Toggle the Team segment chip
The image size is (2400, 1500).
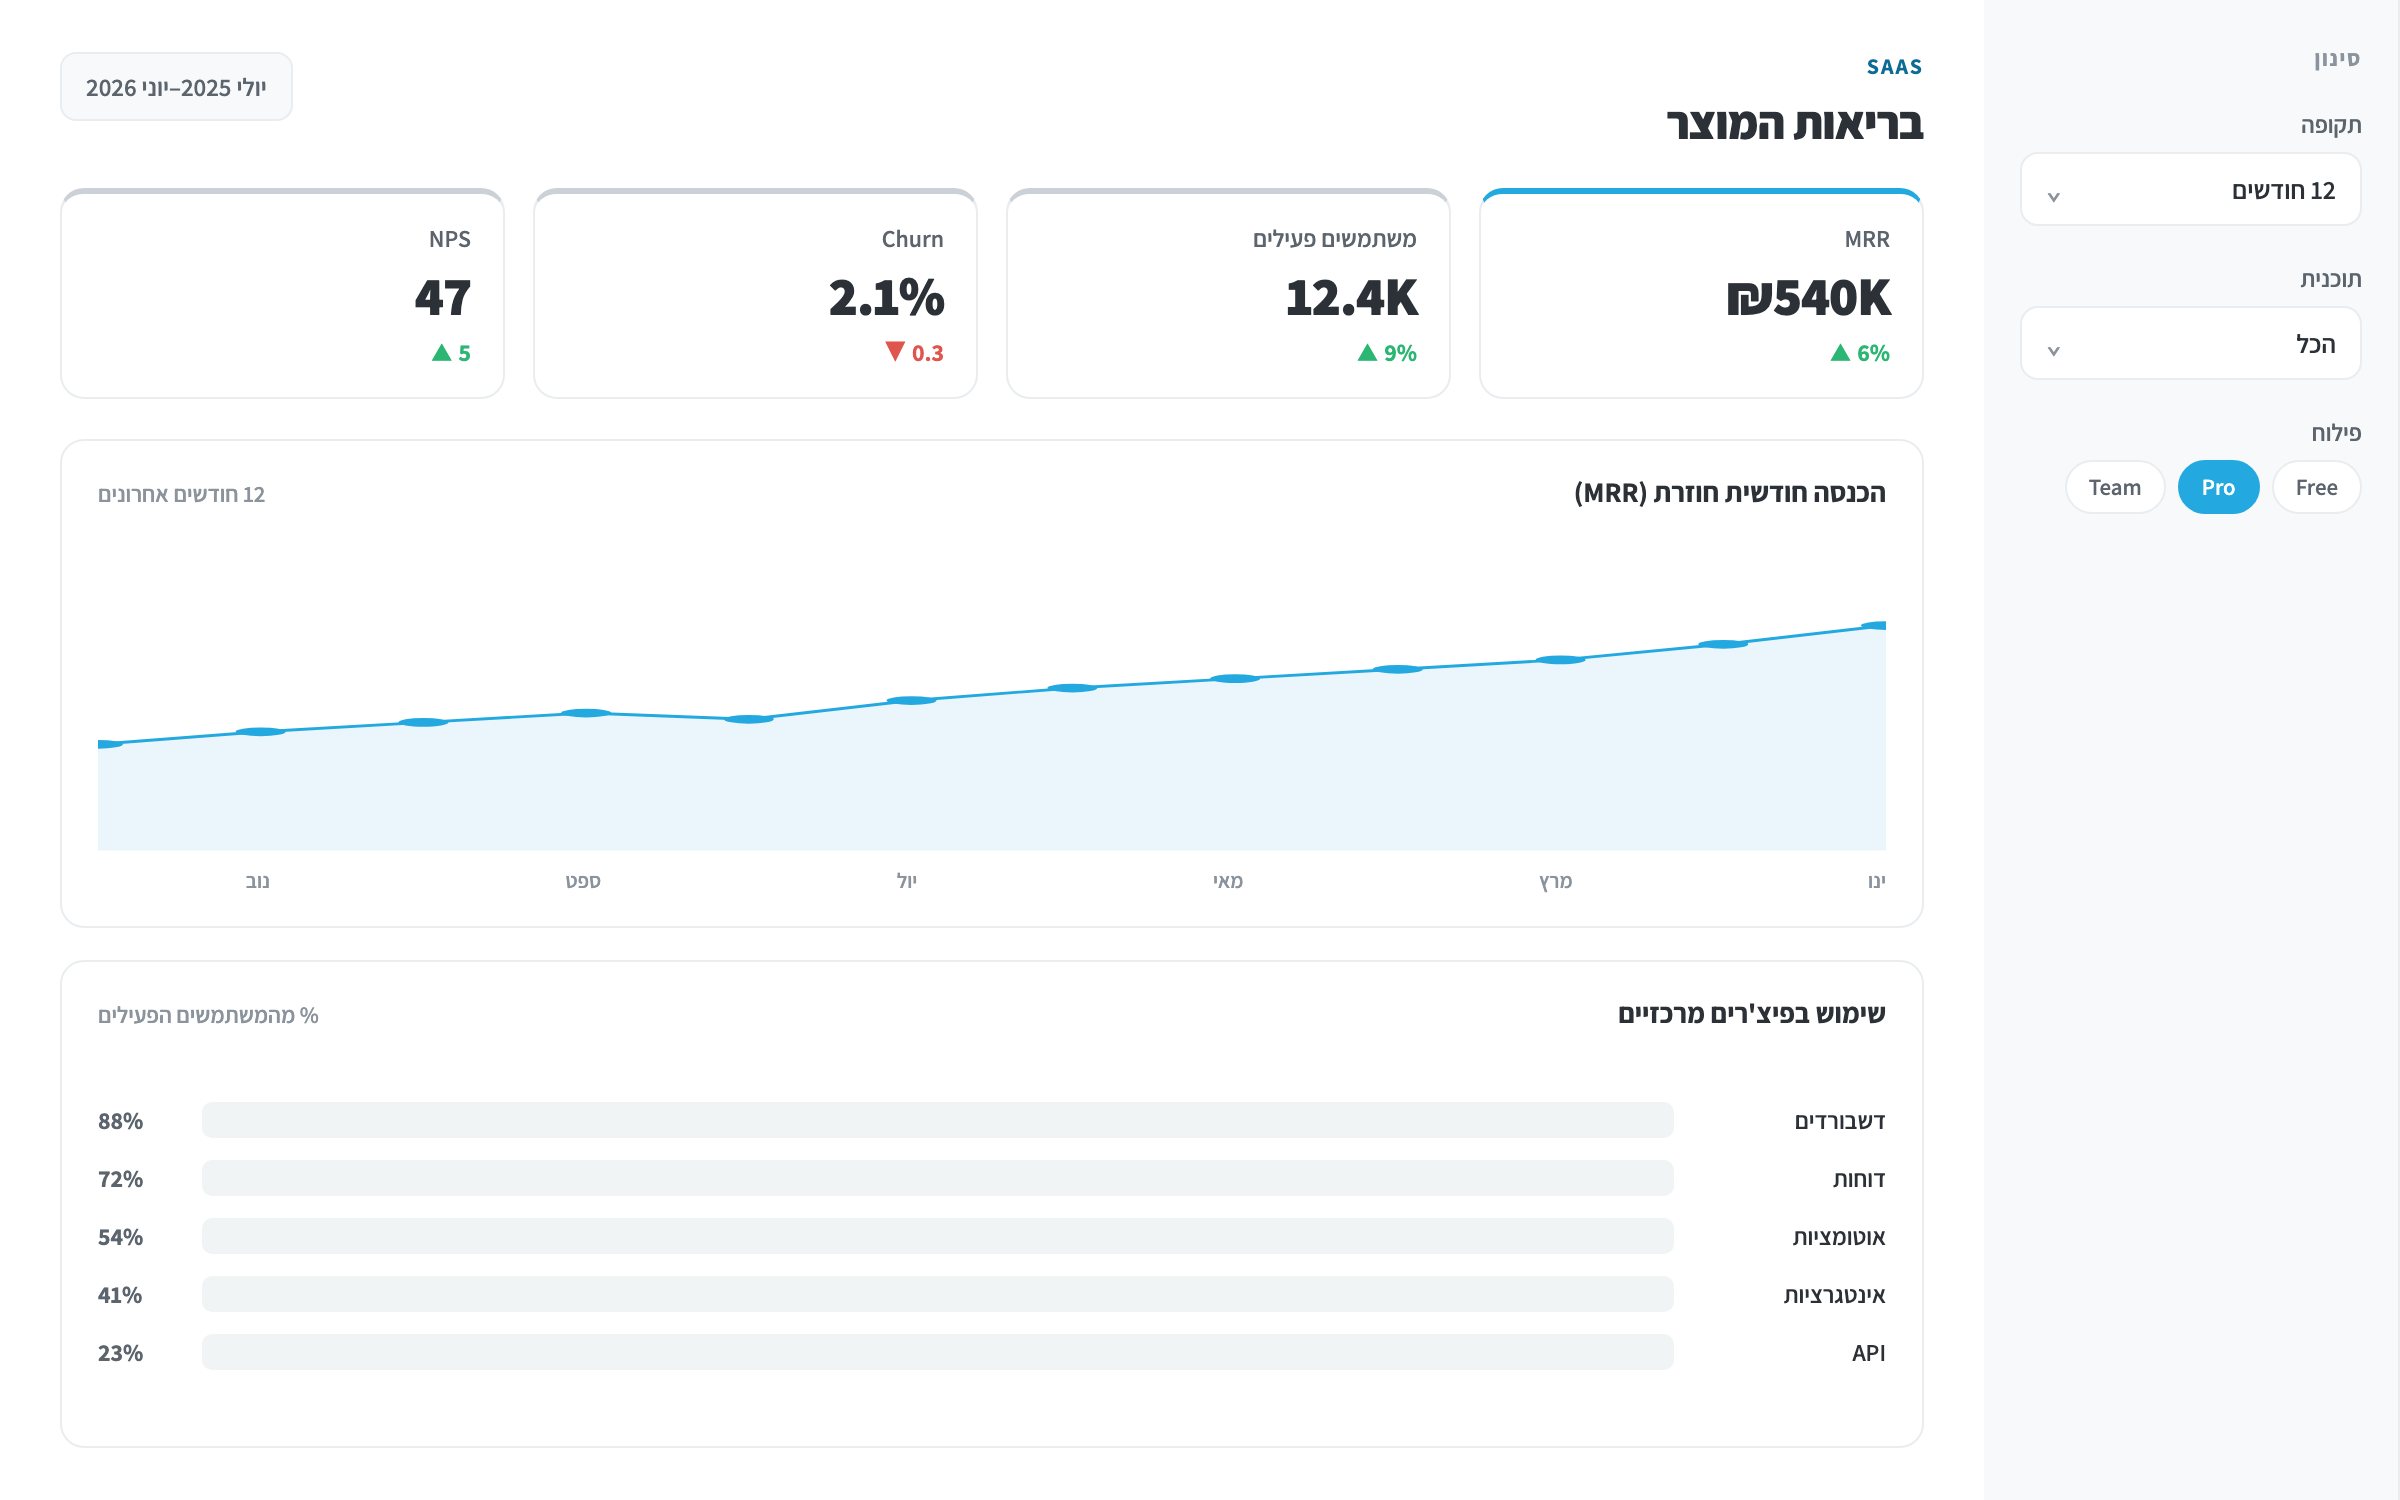pos(2115,487)
